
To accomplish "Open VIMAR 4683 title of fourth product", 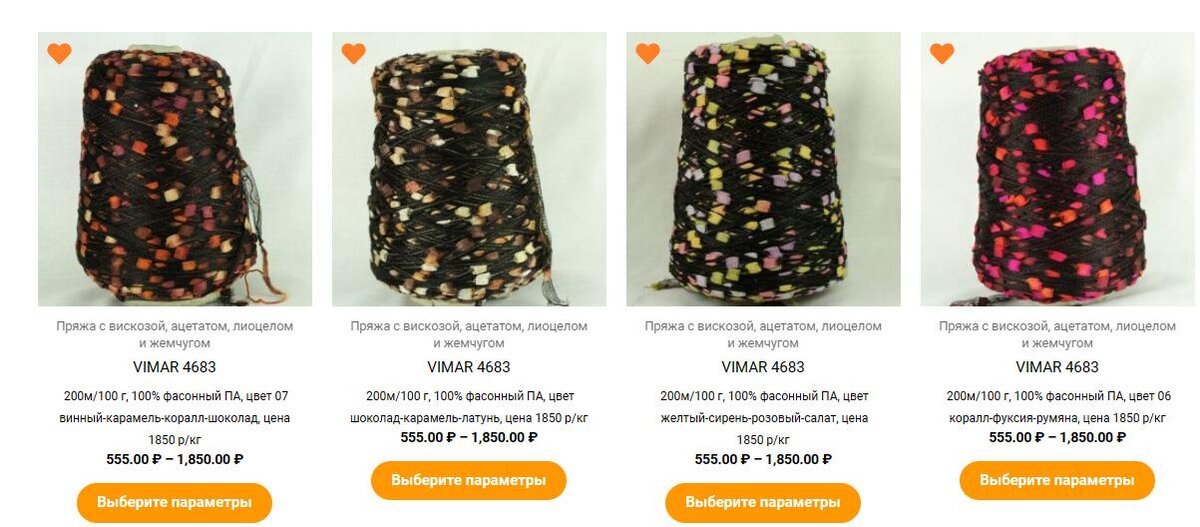I will (x=1057, y=367).
